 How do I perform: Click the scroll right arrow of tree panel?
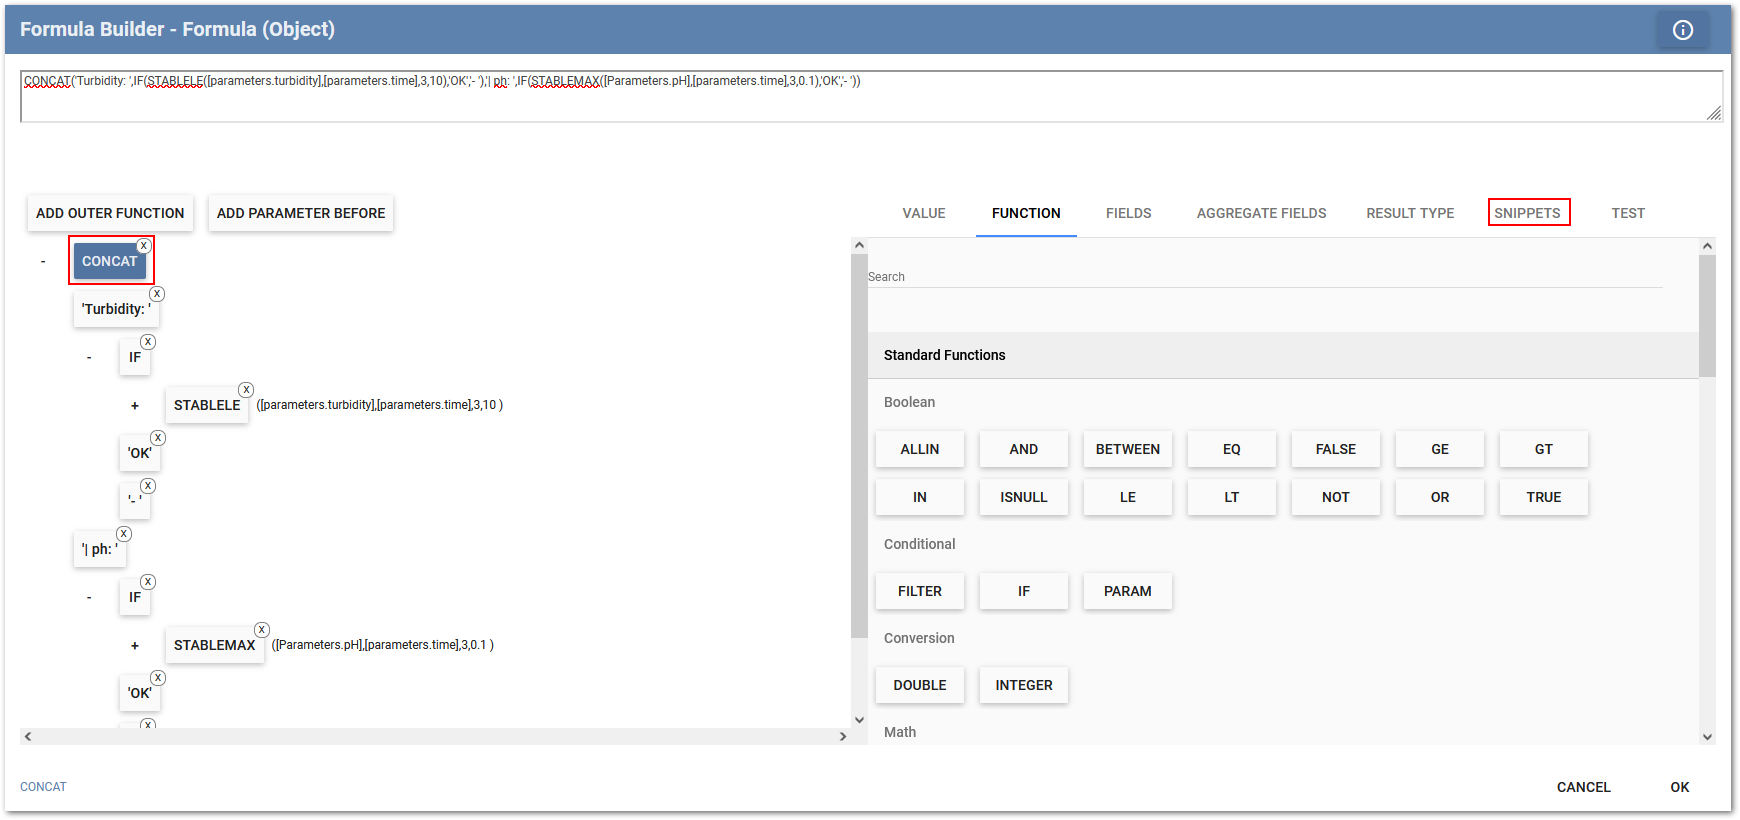point(843,736)
